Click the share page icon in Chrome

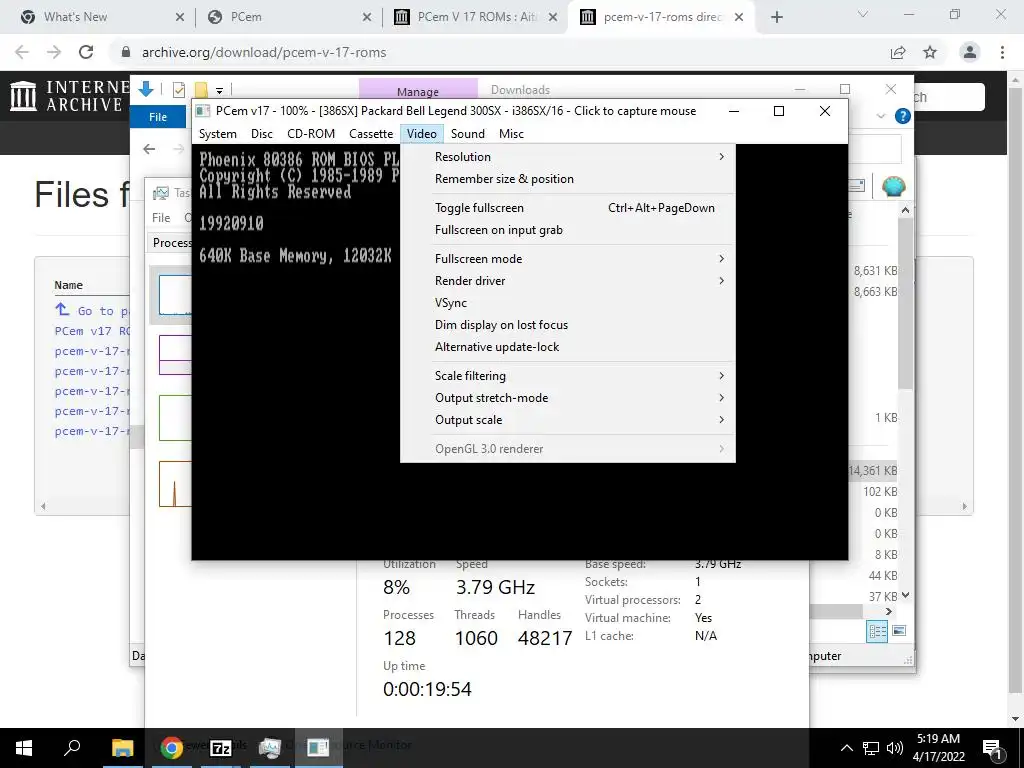[x=898, y=52]
